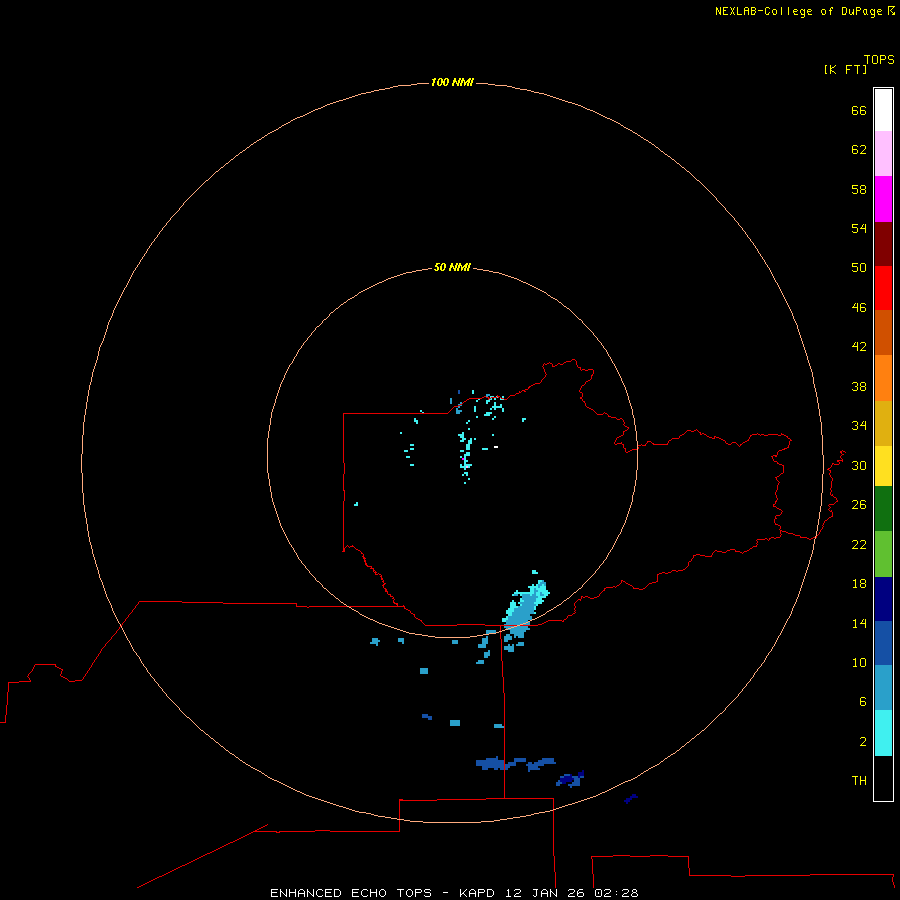Click the black TH legend swatch
The height and width of the screenshot is (900, 900).
[883, 778]
